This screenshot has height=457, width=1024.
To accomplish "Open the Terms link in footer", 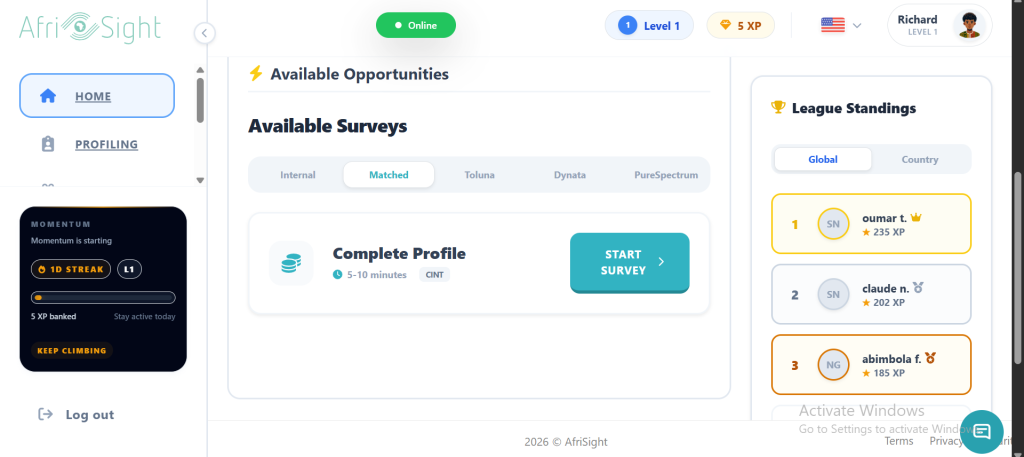I will pos(898,441).
